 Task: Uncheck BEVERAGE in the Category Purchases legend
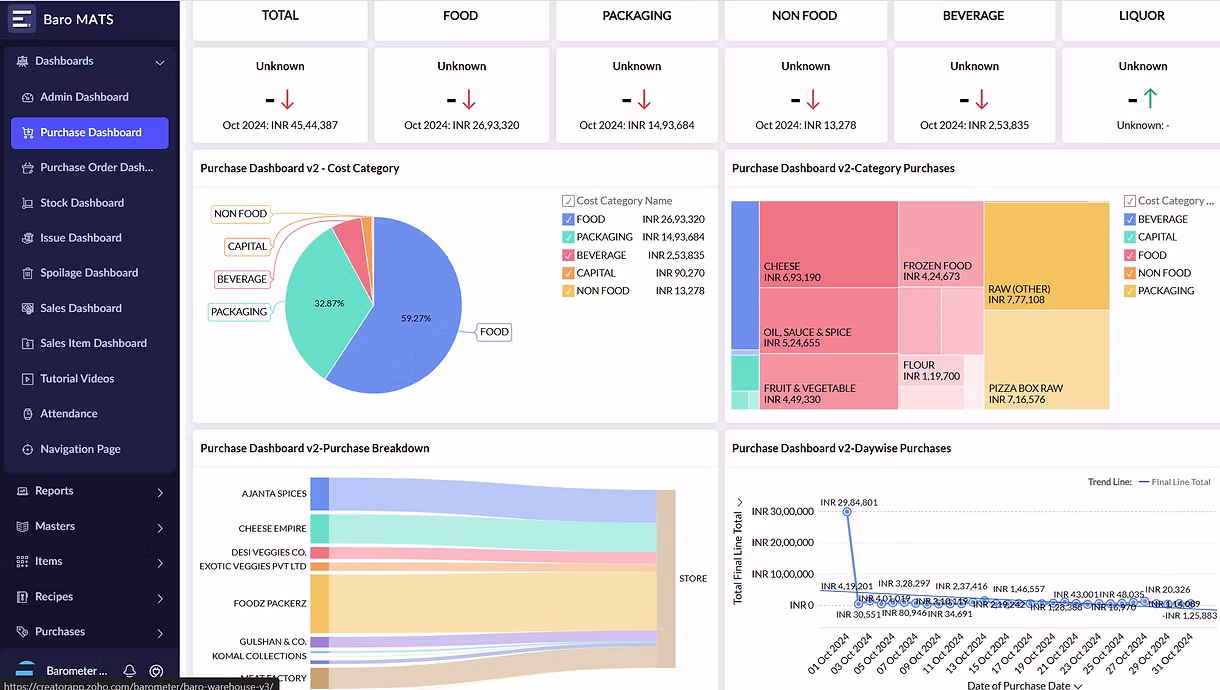coord(1130,219)
